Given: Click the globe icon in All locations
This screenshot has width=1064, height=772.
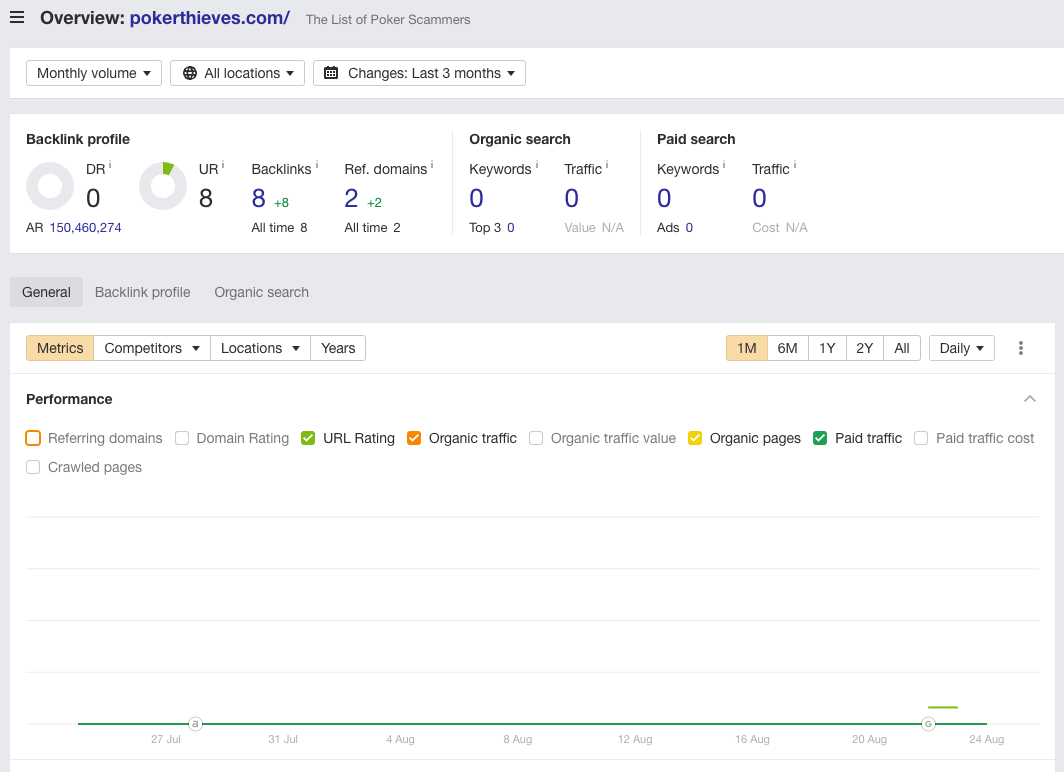Looking at the screenshot, I should click(x=190, y=73).
